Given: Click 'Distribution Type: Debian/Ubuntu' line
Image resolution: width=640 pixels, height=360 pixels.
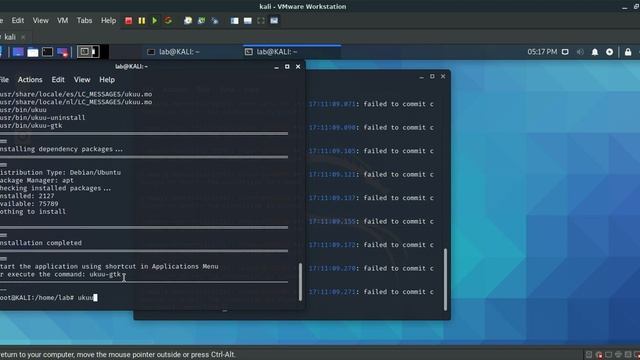Looking at the screenshot, I should tap(60, 172).
